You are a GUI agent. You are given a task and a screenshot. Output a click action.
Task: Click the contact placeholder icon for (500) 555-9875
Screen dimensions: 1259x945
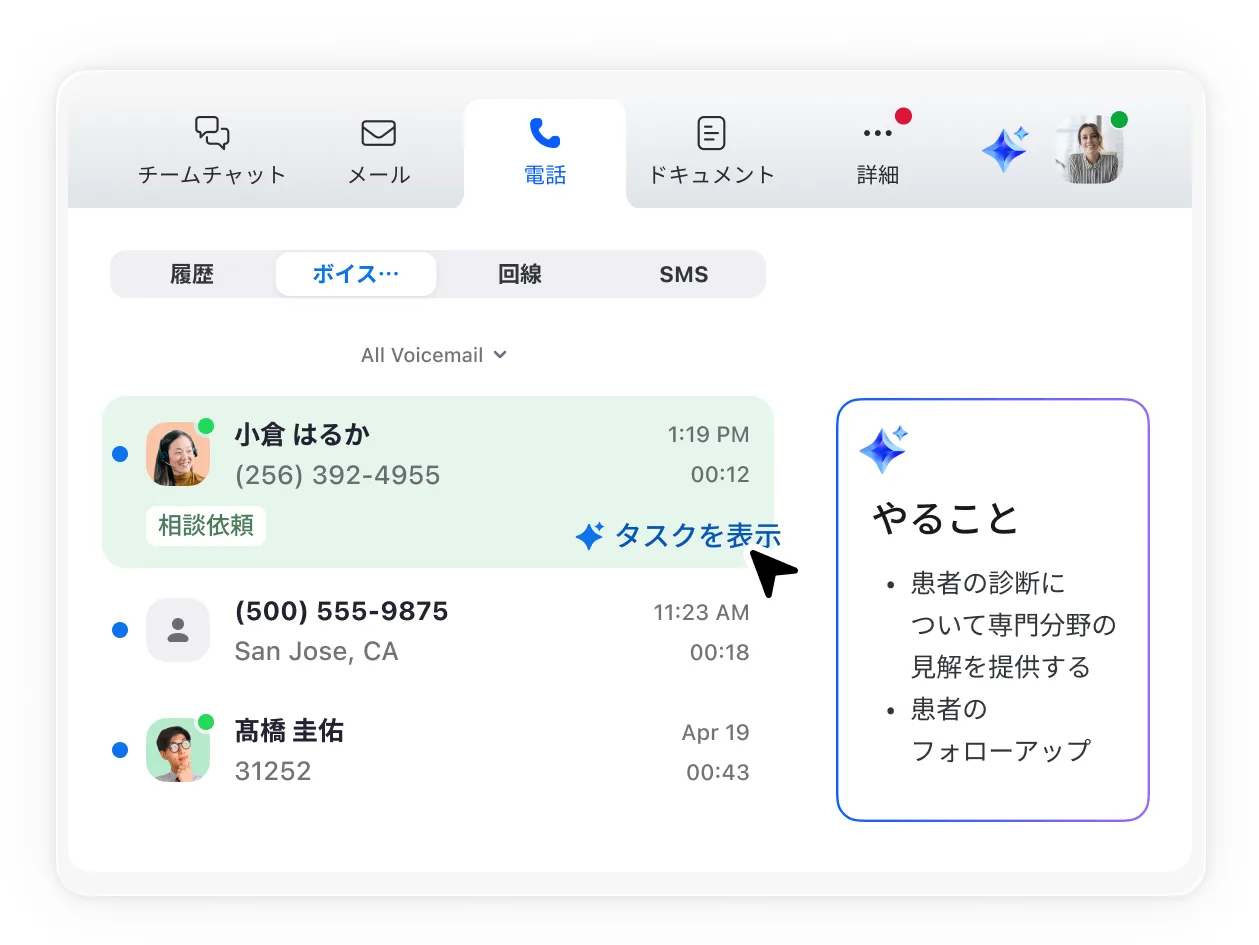tap(178, 630)
